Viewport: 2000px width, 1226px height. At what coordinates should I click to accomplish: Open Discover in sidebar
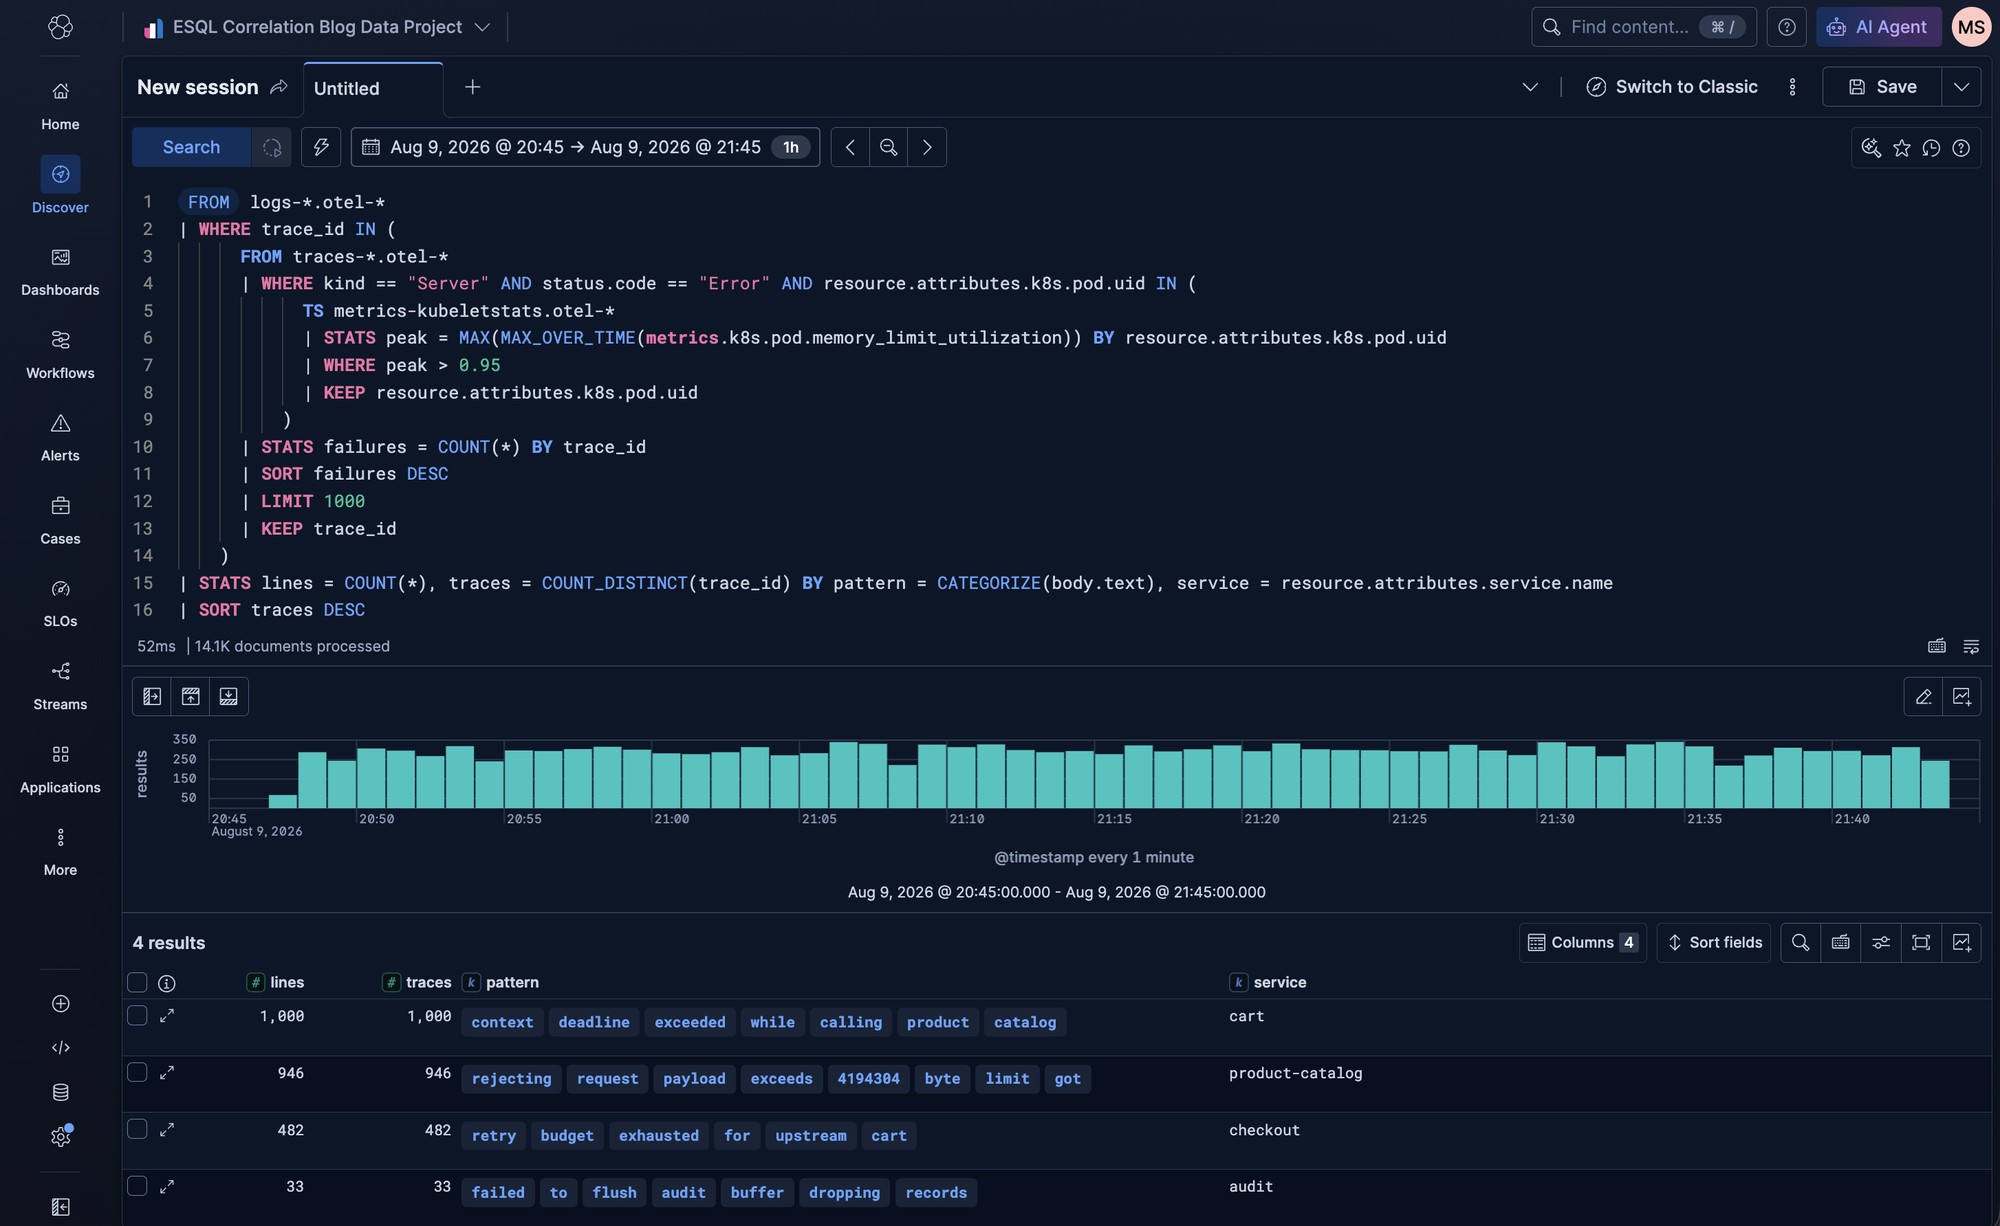[60, 187]
